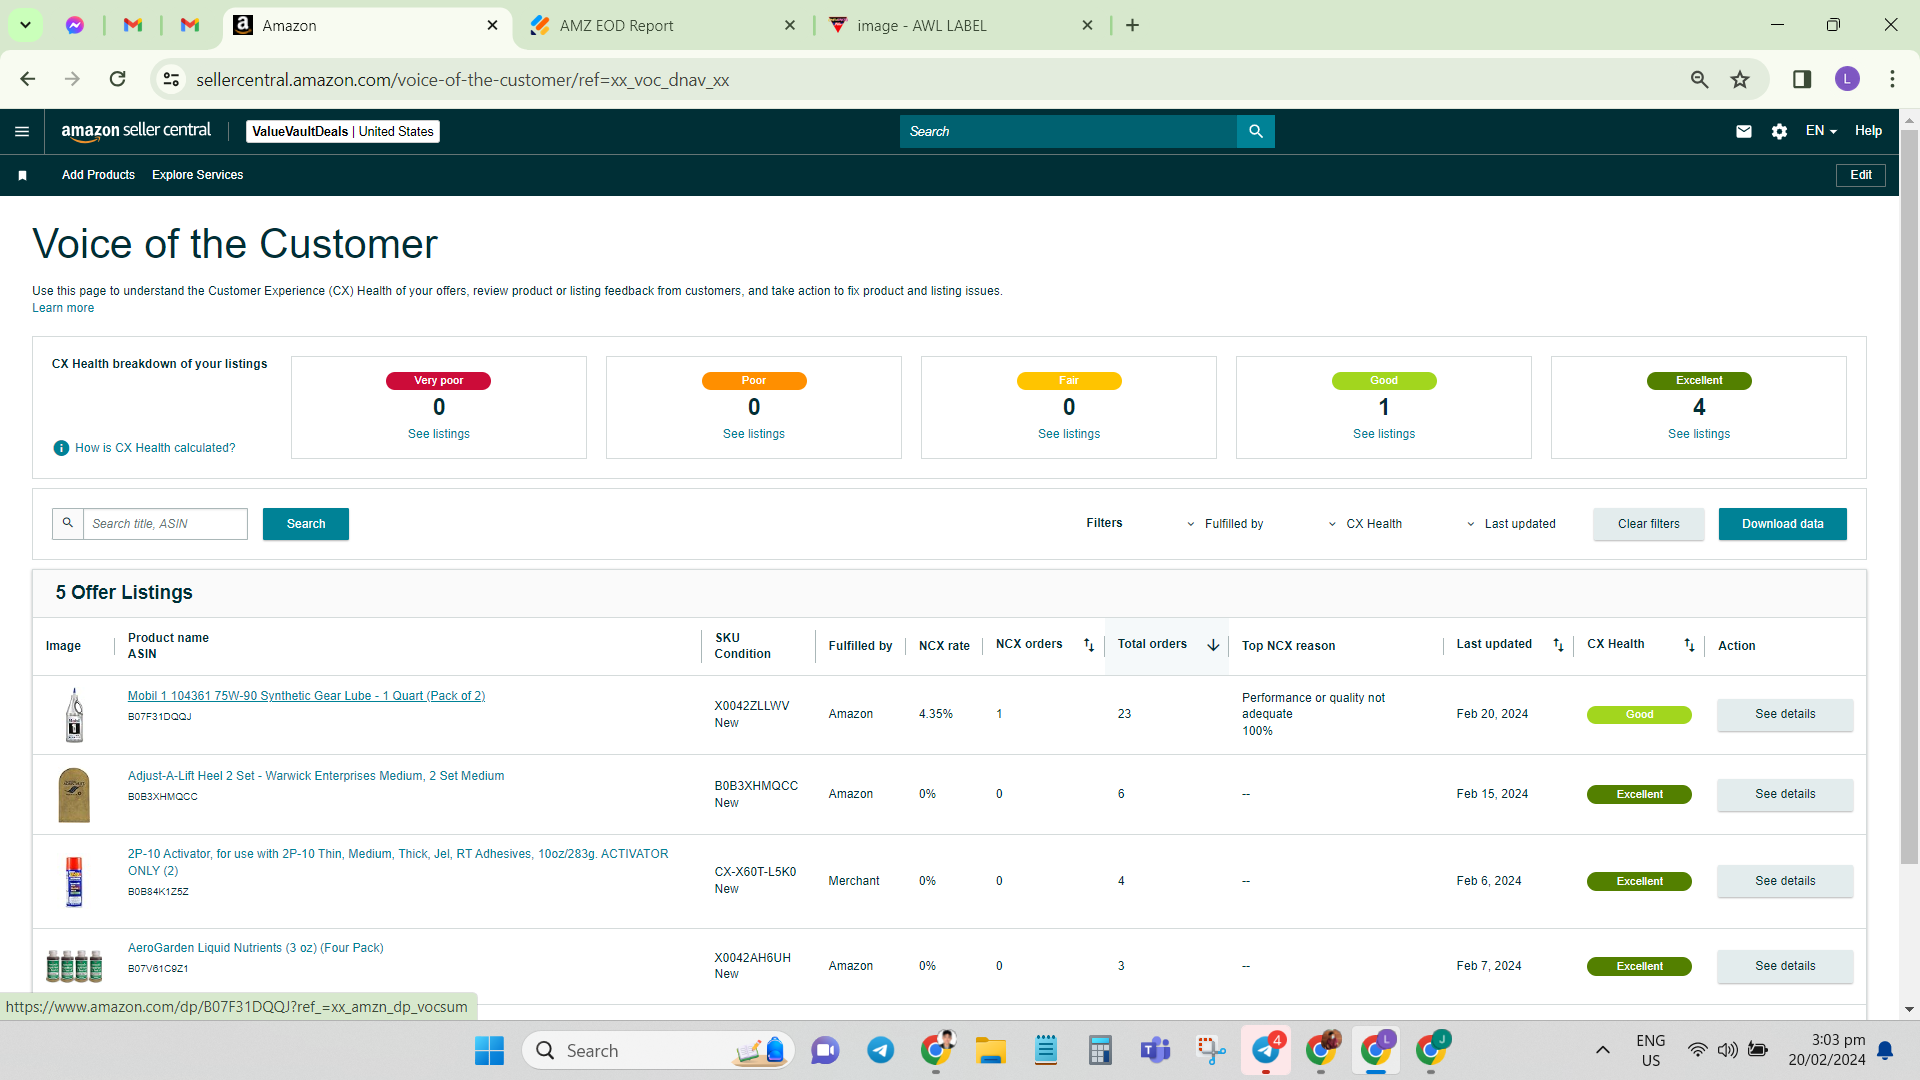The height and width of the screenshot is (1080, 1920).
Task: Open the Windows notification bell
Action: point(1885,1050)
